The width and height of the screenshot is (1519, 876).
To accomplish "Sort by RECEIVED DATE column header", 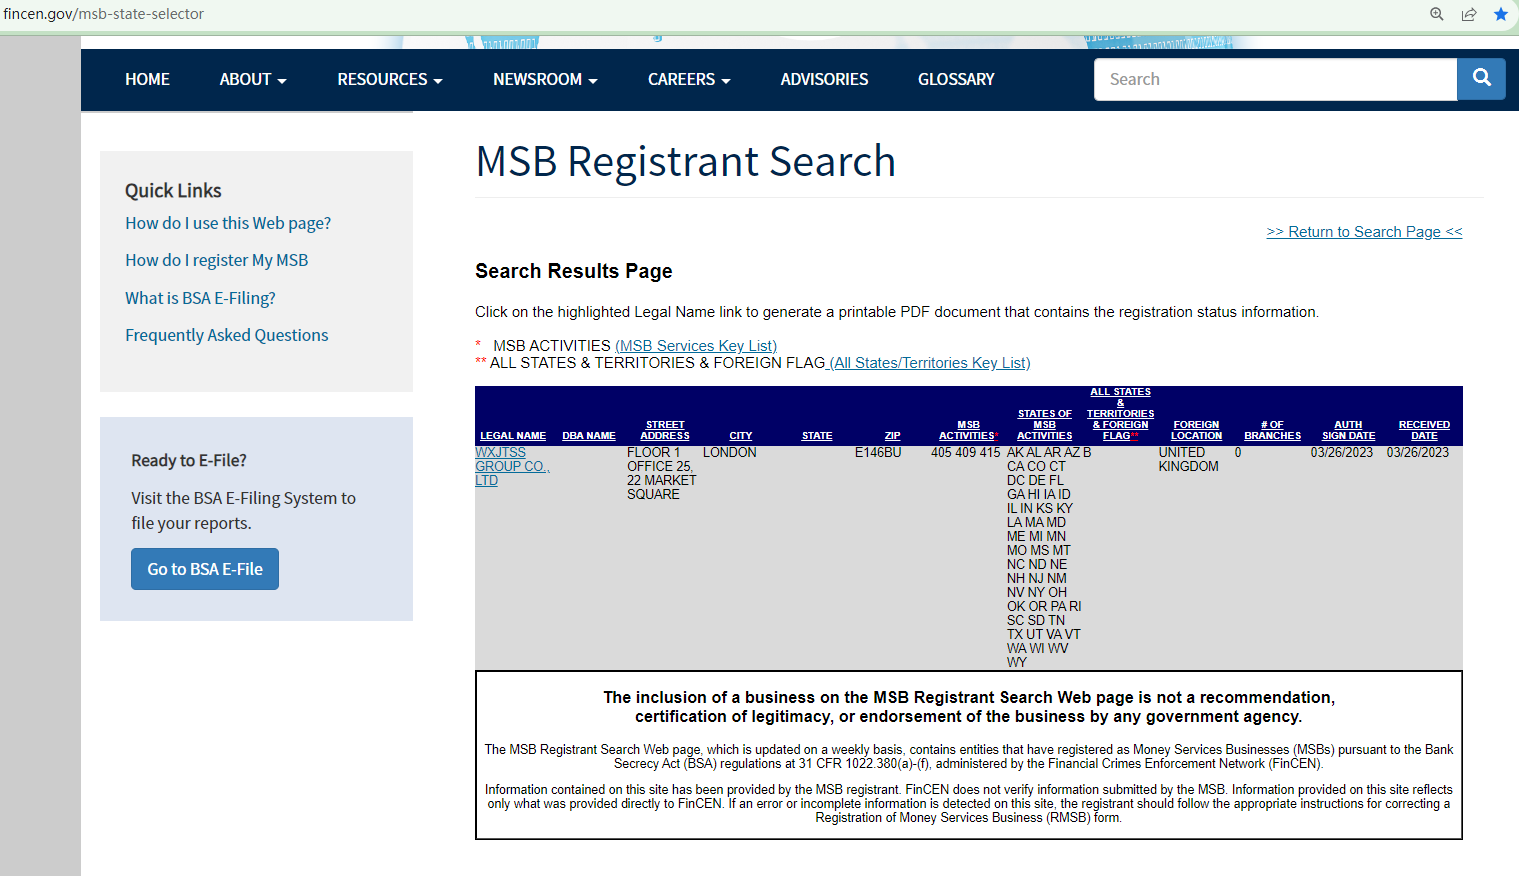I will point(1424,431).
